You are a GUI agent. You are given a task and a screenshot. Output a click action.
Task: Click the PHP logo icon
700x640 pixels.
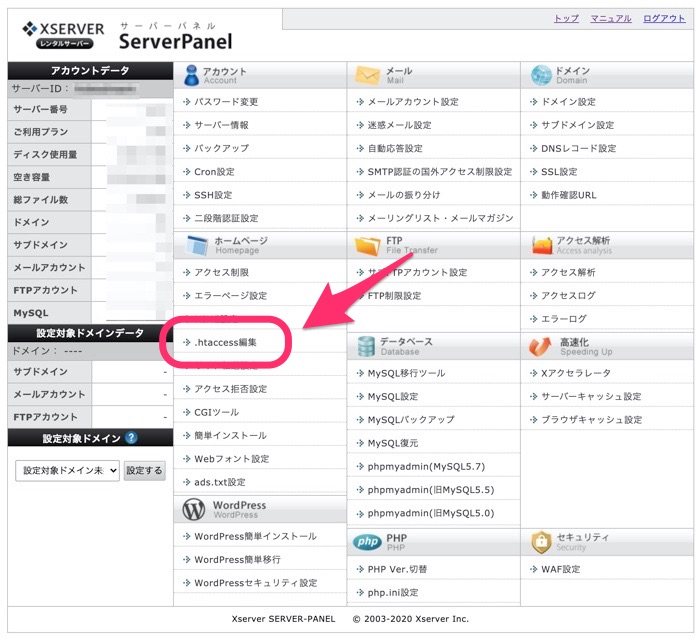(367, 542)
